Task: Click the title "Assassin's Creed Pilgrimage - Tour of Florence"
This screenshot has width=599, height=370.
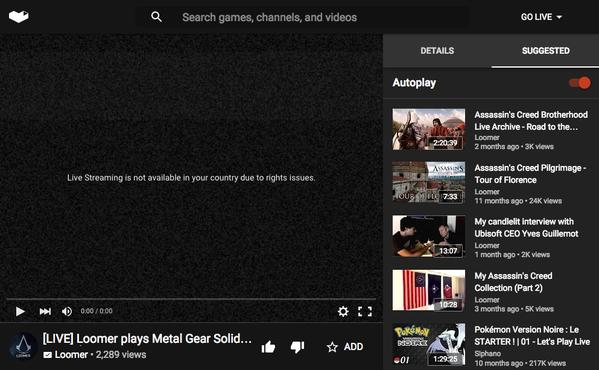Action: pyautogui.click(x=530, y=174)
